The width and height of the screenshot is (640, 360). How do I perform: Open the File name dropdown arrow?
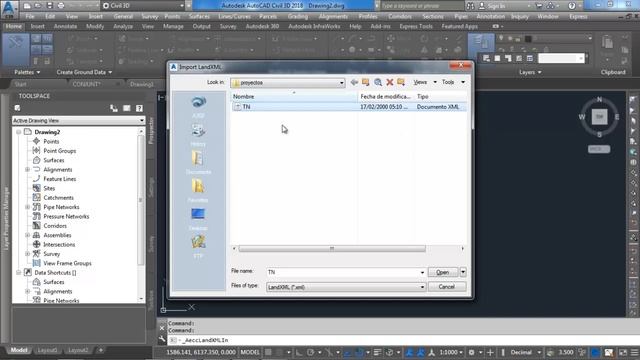pyautogui.click(x=422, y=272)
